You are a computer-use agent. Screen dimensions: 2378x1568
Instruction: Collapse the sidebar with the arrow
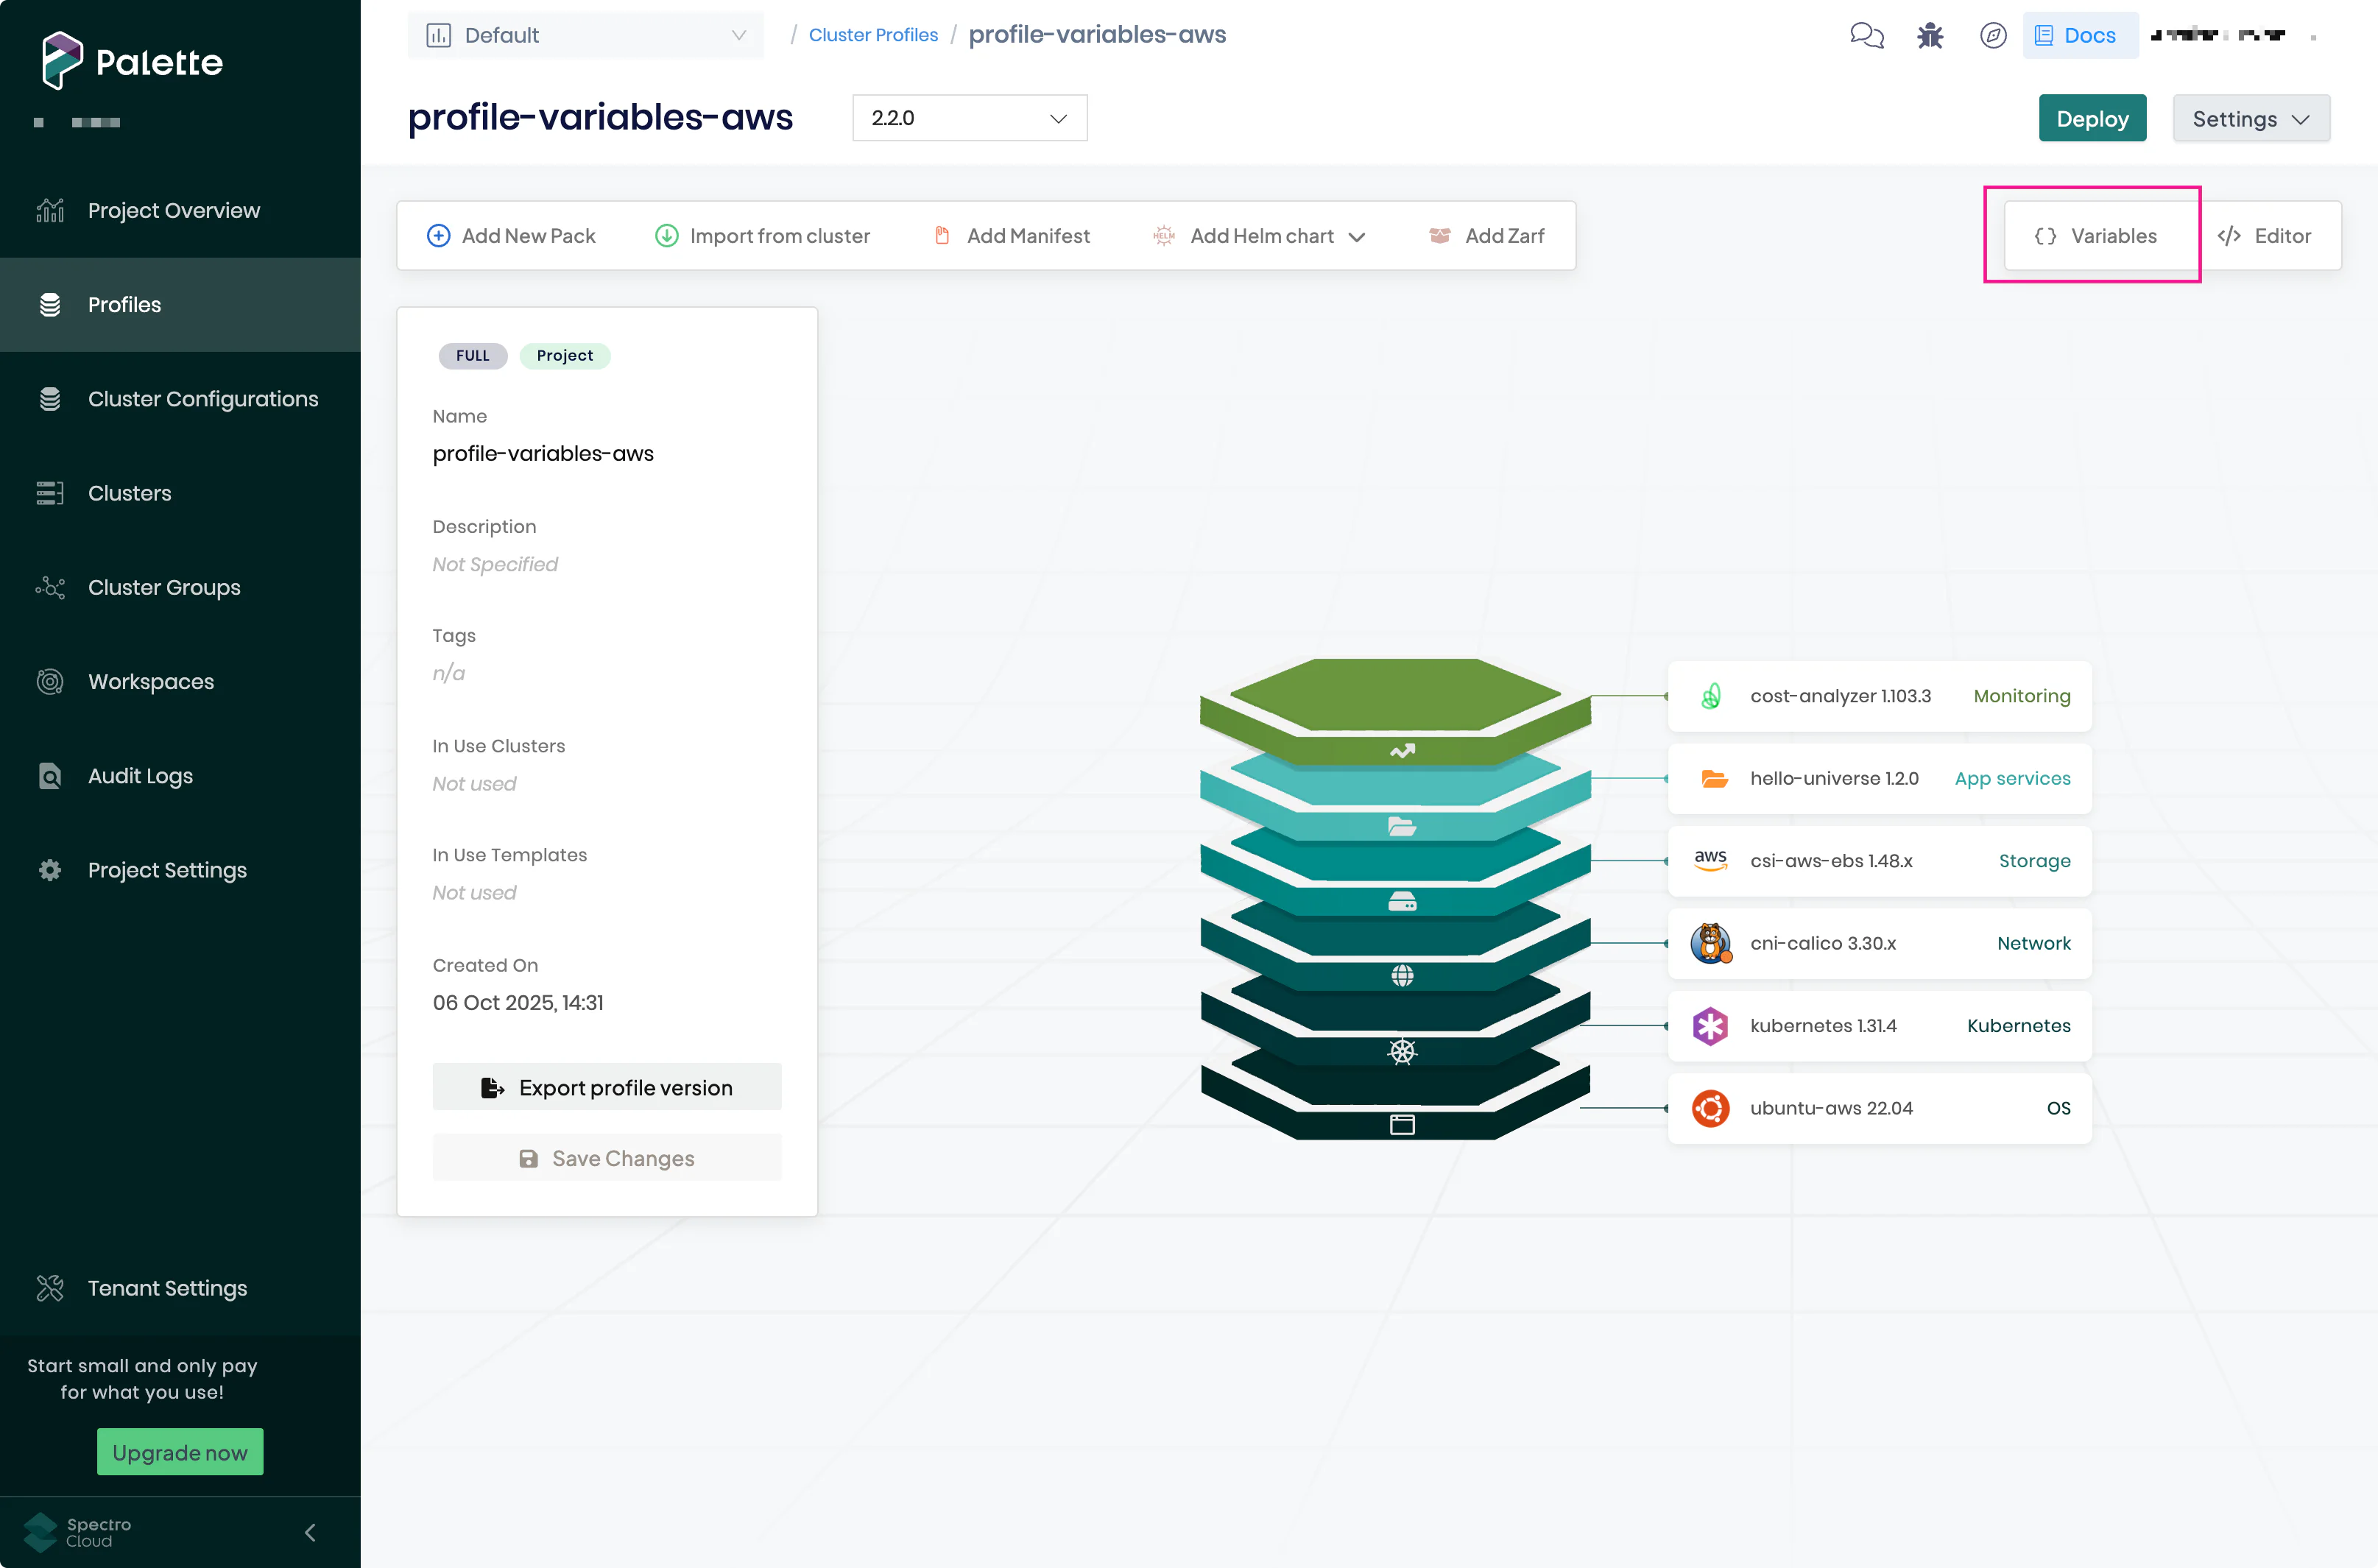(x=310, y=1532)
